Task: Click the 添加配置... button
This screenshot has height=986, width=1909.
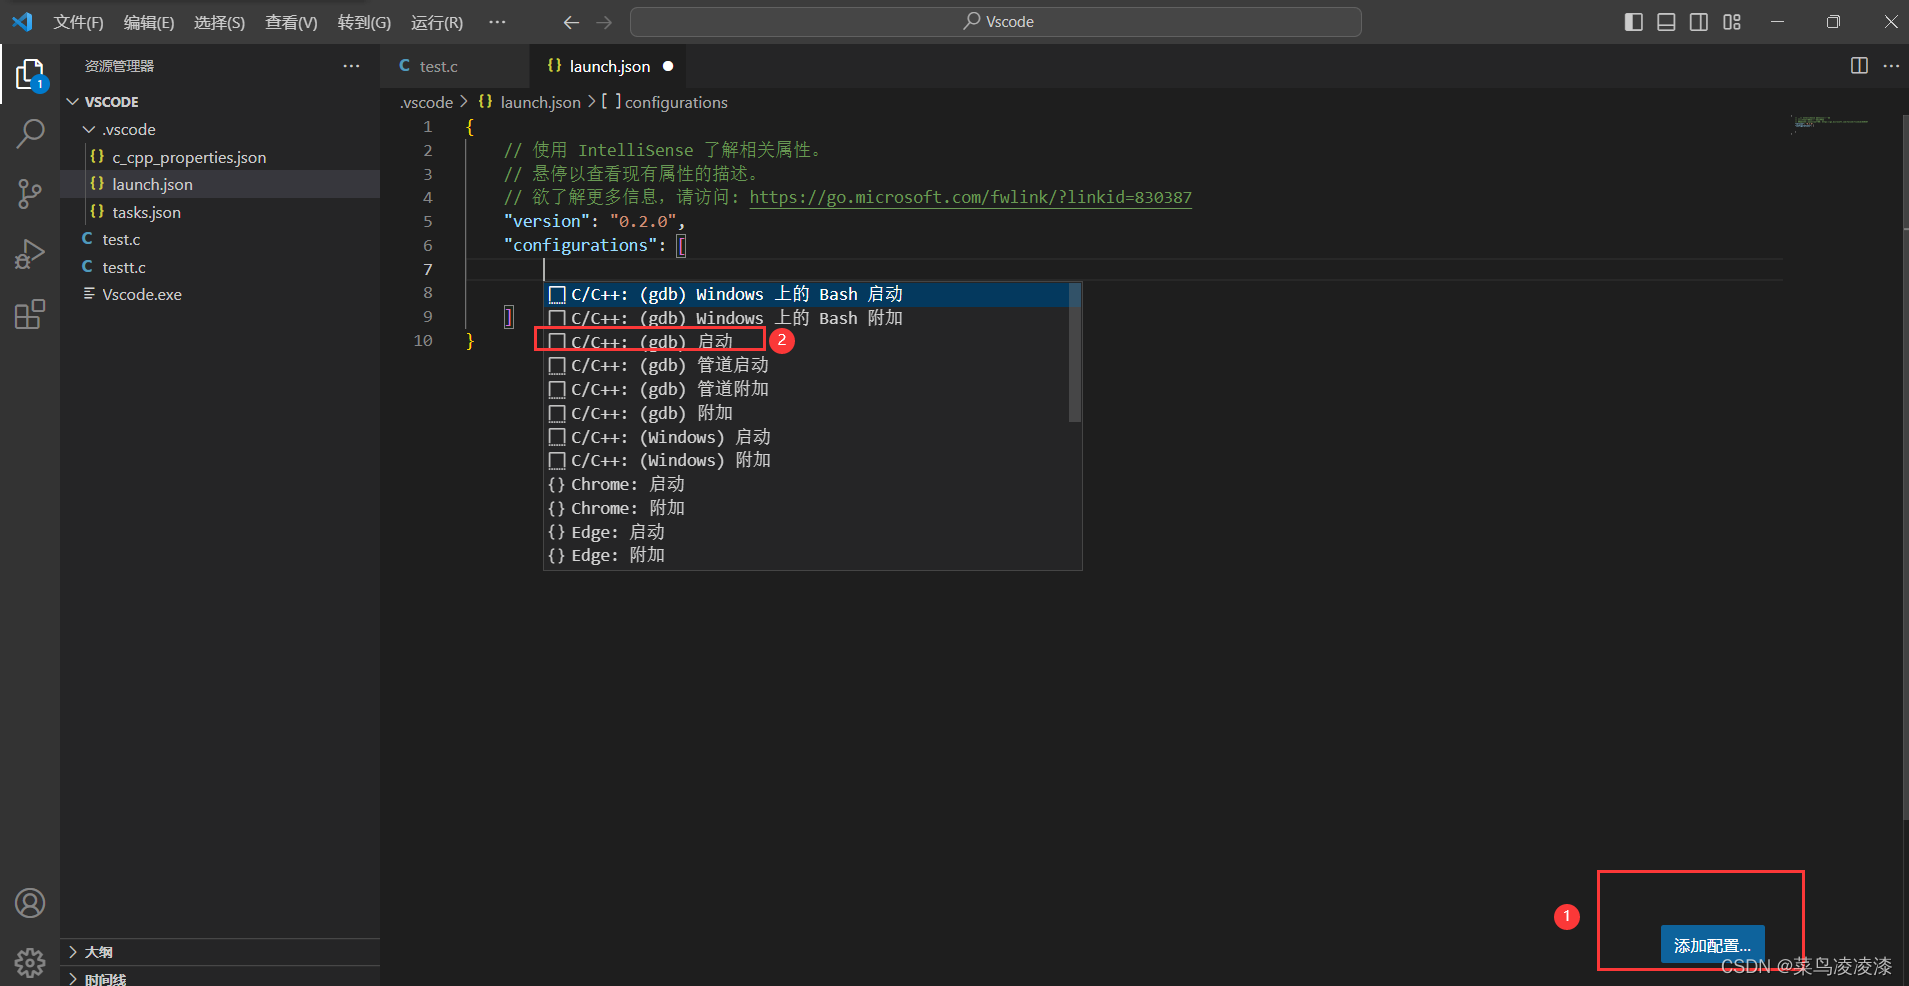Action: [1712, 945]
